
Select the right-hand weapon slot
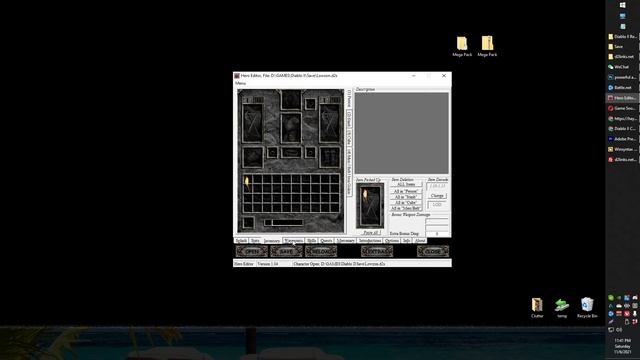tap(329, 123)
